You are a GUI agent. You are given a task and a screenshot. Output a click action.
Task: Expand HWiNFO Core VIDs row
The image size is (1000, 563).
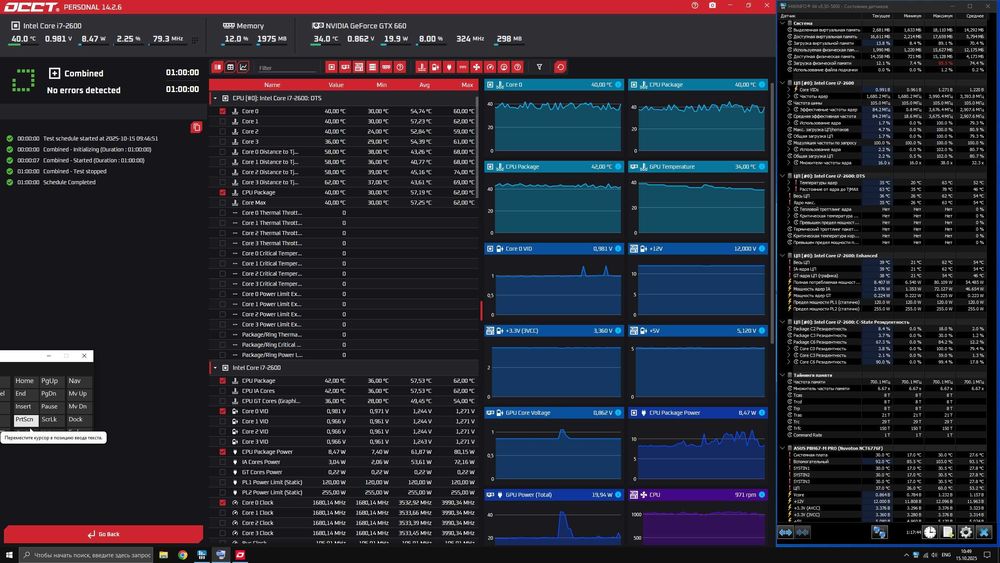click(789, 90)
